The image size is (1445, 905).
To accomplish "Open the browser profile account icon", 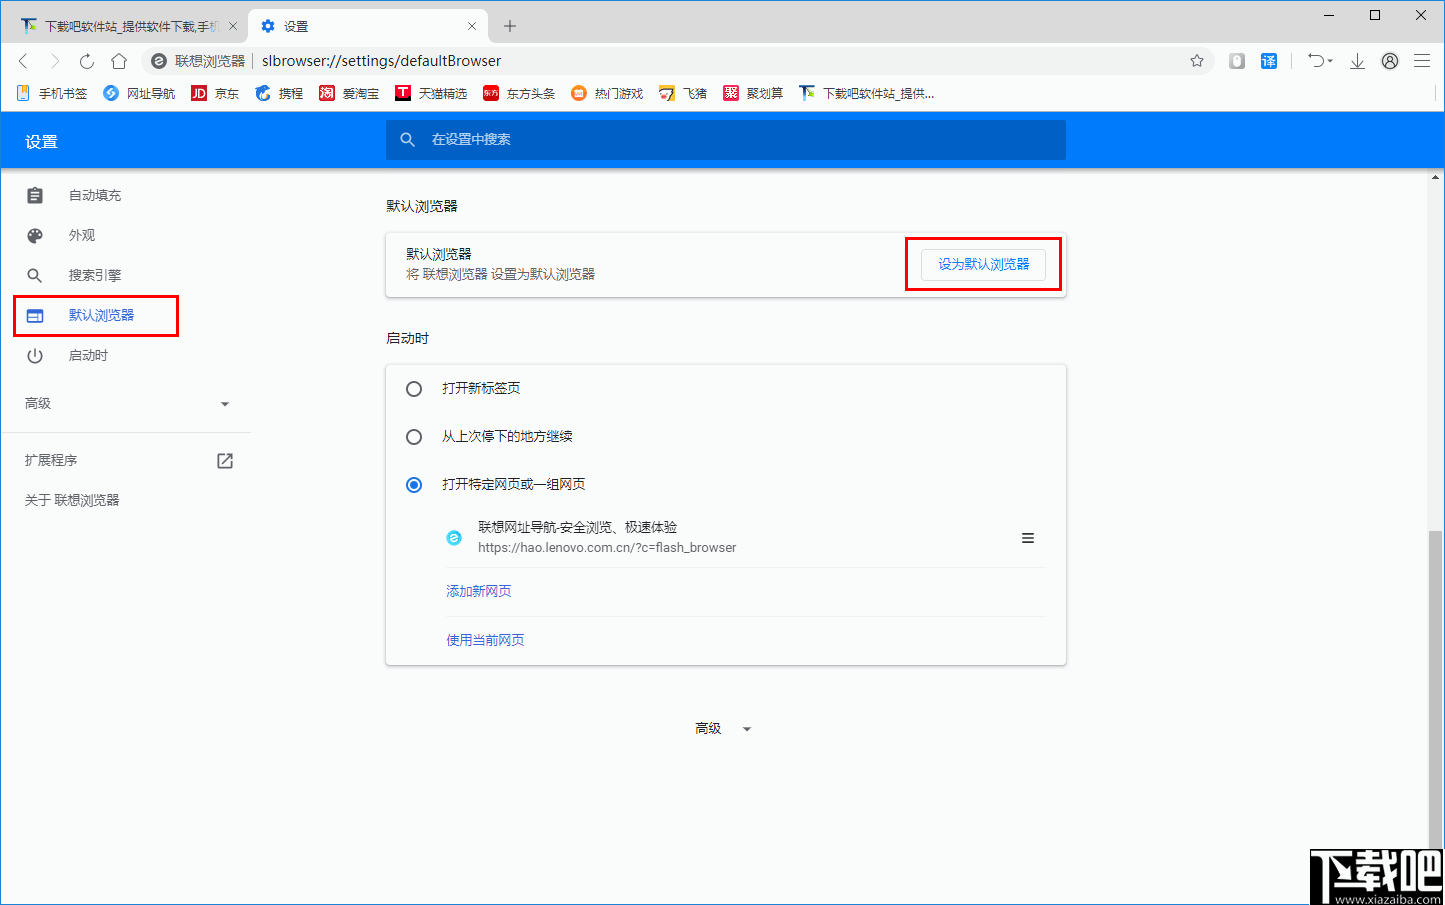I will (1390, 61).
